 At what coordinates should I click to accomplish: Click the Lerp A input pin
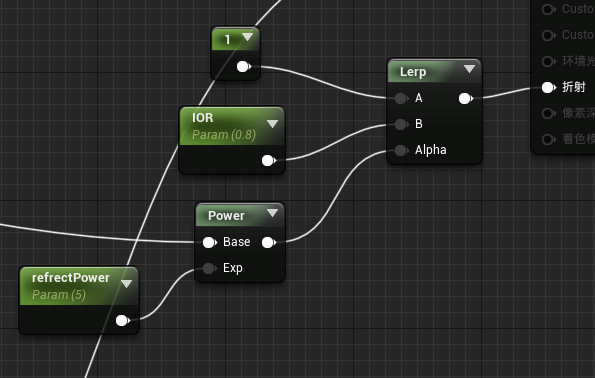point(401,98)
